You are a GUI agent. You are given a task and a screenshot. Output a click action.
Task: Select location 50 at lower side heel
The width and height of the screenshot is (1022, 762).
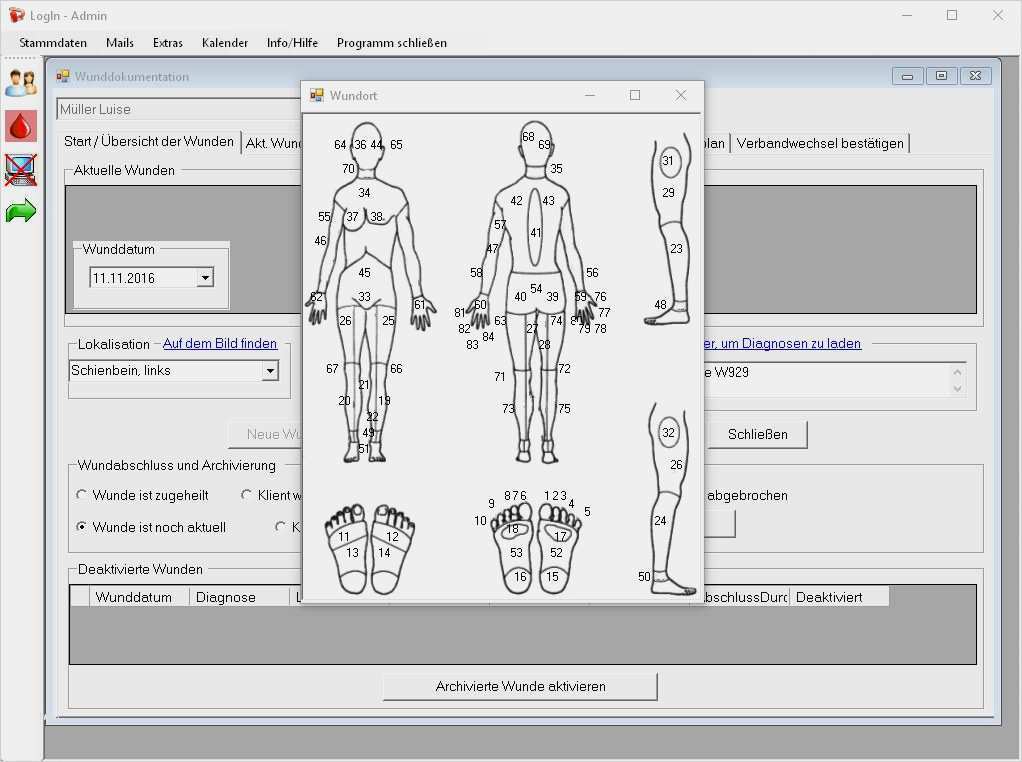point(644,577)
